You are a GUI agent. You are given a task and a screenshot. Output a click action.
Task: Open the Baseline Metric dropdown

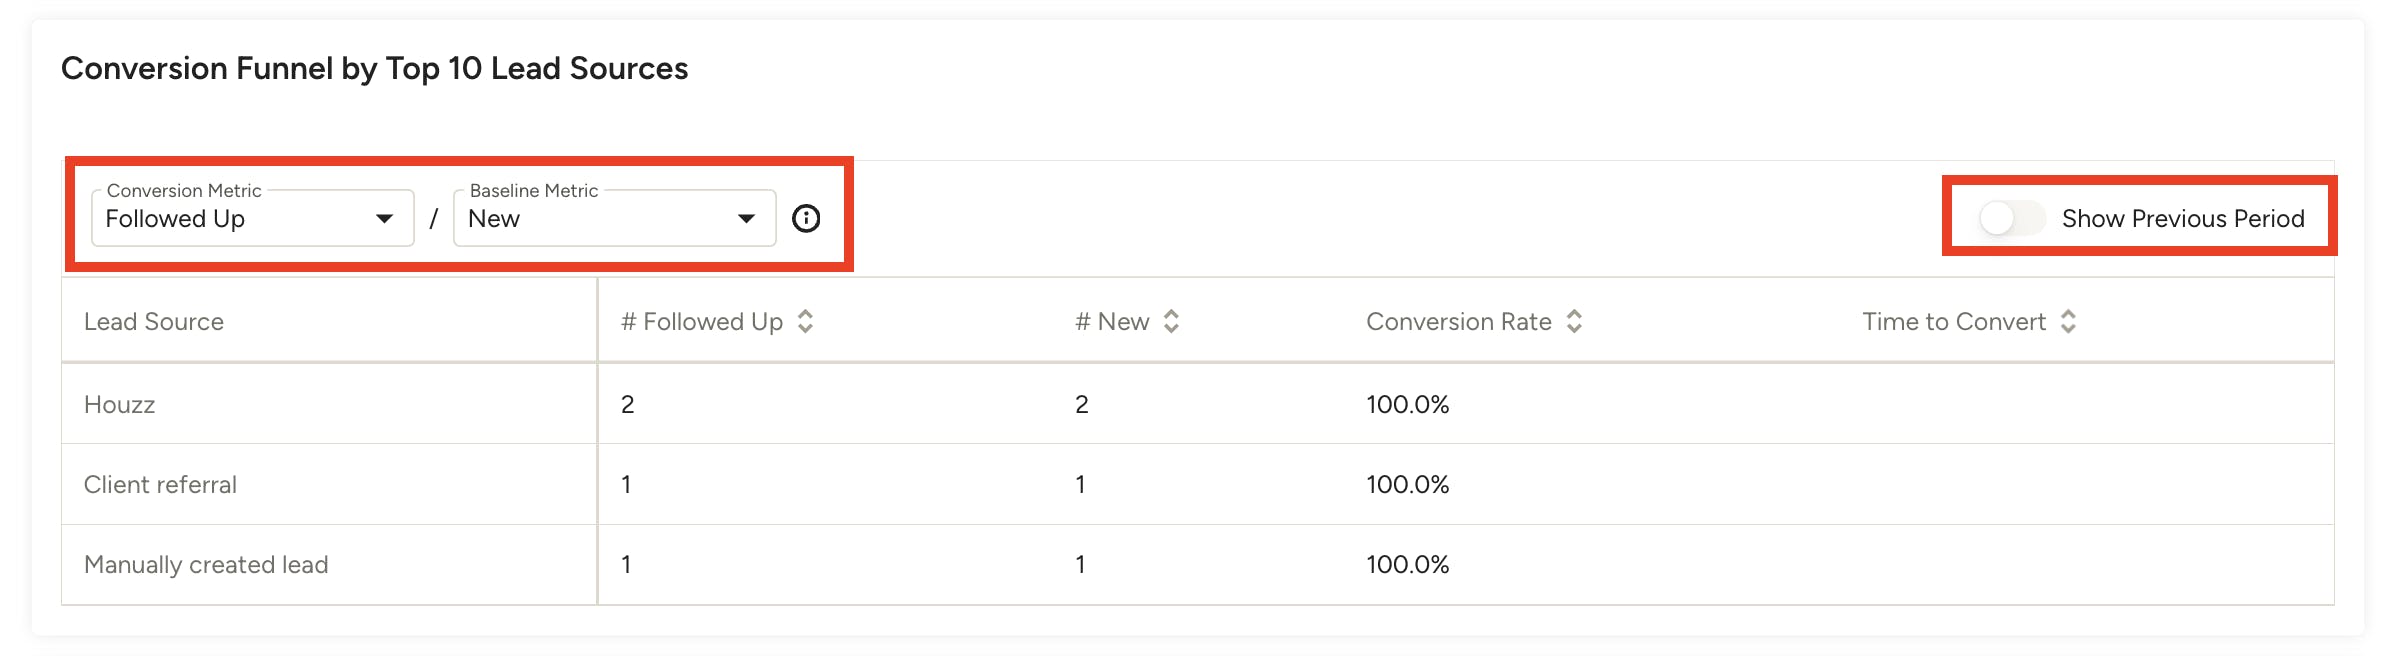[600, 218]
